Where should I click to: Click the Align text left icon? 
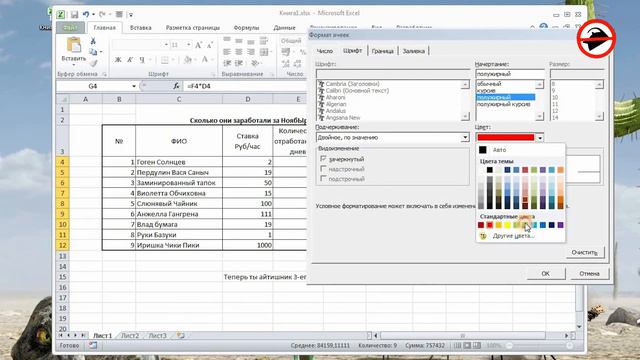pyautogui.click(x=227, y=52)
